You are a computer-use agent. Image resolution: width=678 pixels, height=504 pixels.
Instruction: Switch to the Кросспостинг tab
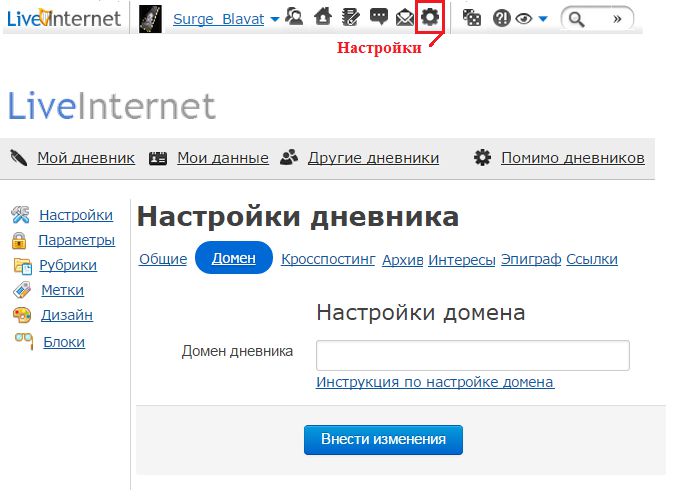point(328,259)
